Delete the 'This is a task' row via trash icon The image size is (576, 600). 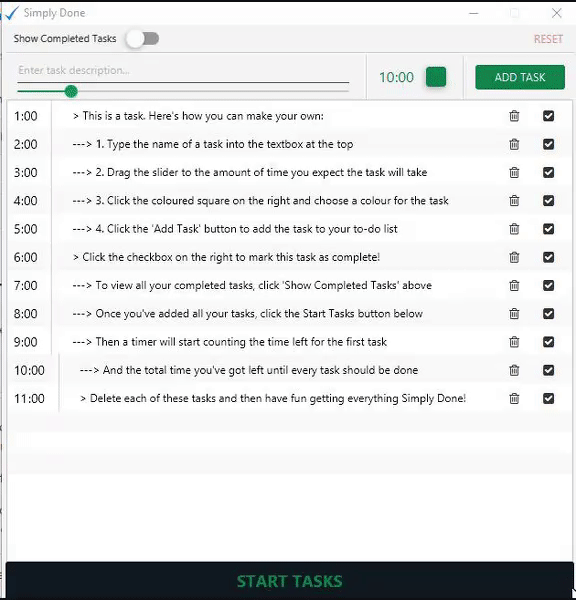pos(514,116)
